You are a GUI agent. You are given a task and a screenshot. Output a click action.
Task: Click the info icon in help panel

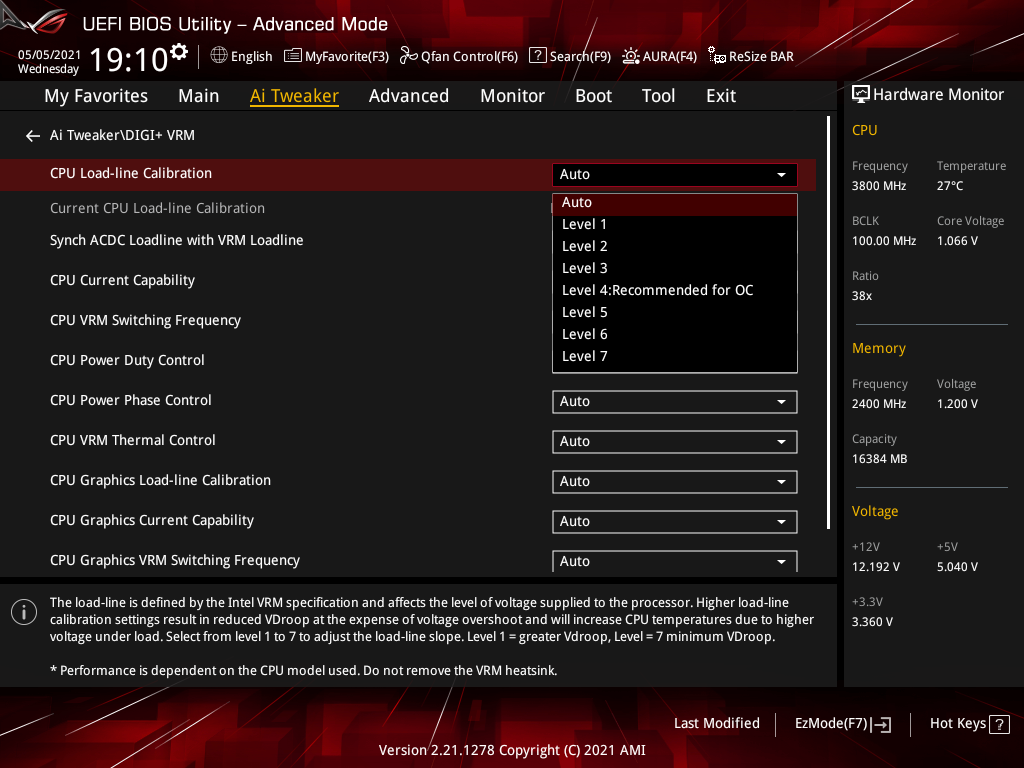click(24, 612)
